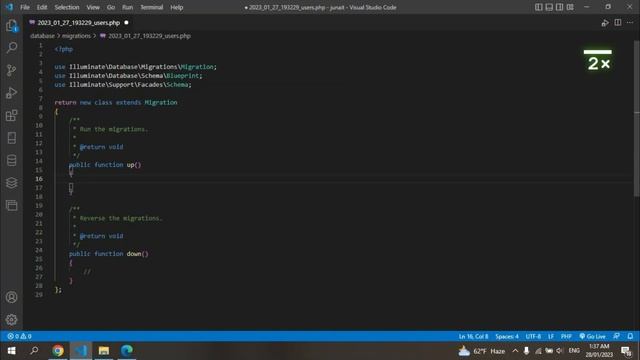Toggle the bottom panel layout icon
This screenshot has width=640, height=360.
[549, 7]
